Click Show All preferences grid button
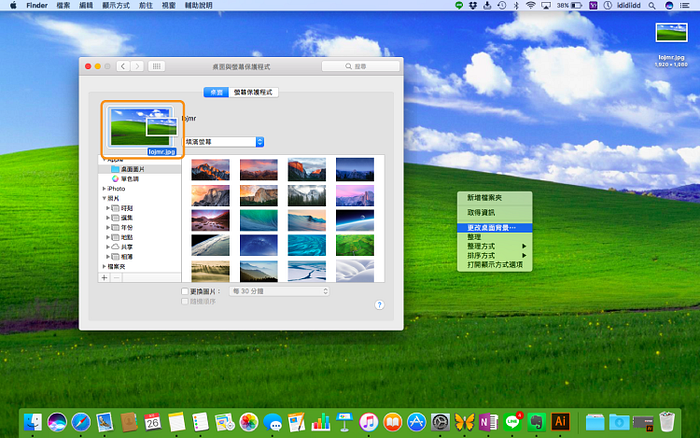The image size is (700, 438). pyautogui.click(x=156, y=66)
